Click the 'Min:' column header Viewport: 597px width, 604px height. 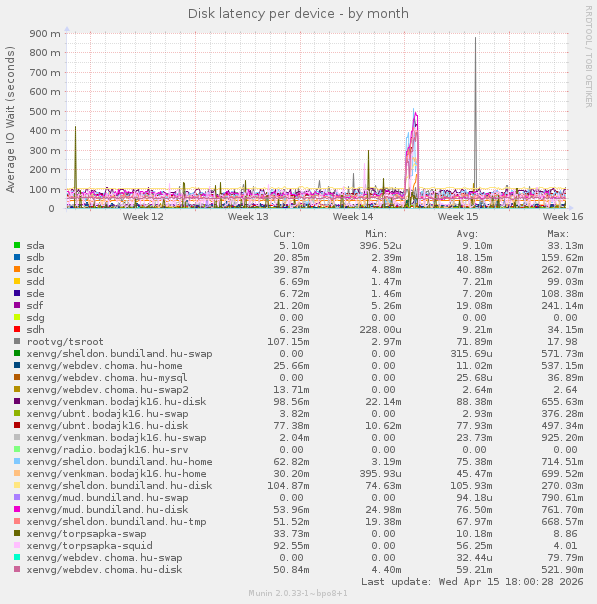pos(376,234)
